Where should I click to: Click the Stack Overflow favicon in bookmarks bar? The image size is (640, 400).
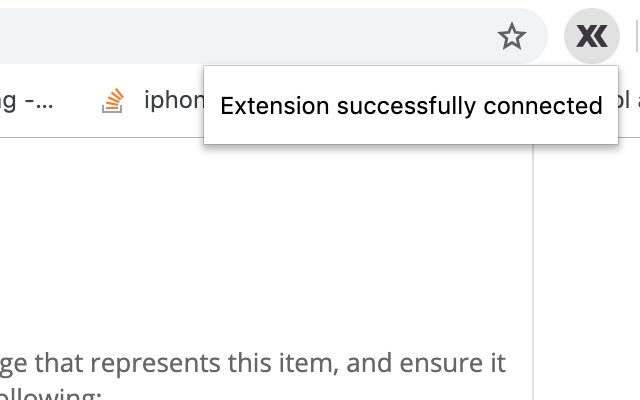pos(113,100)
